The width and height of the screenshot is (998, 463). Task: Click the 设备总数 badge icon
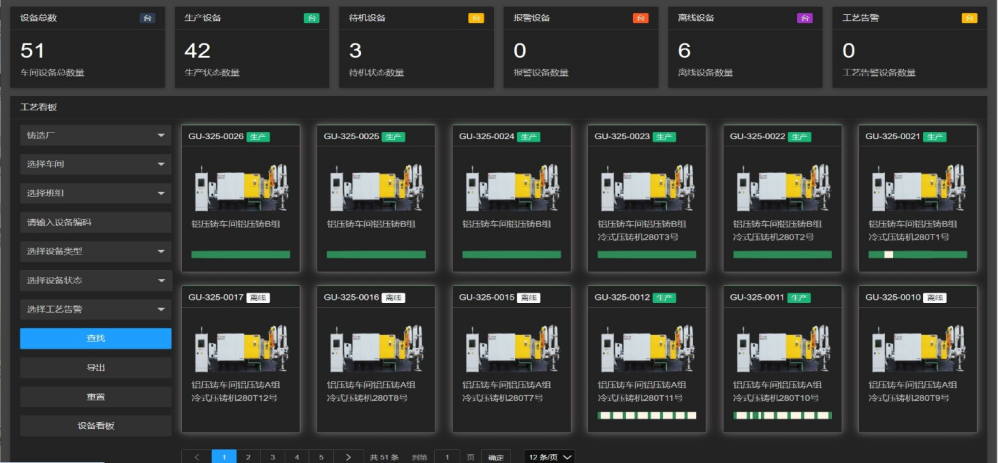pyautogui.click(x=148, y=18)
